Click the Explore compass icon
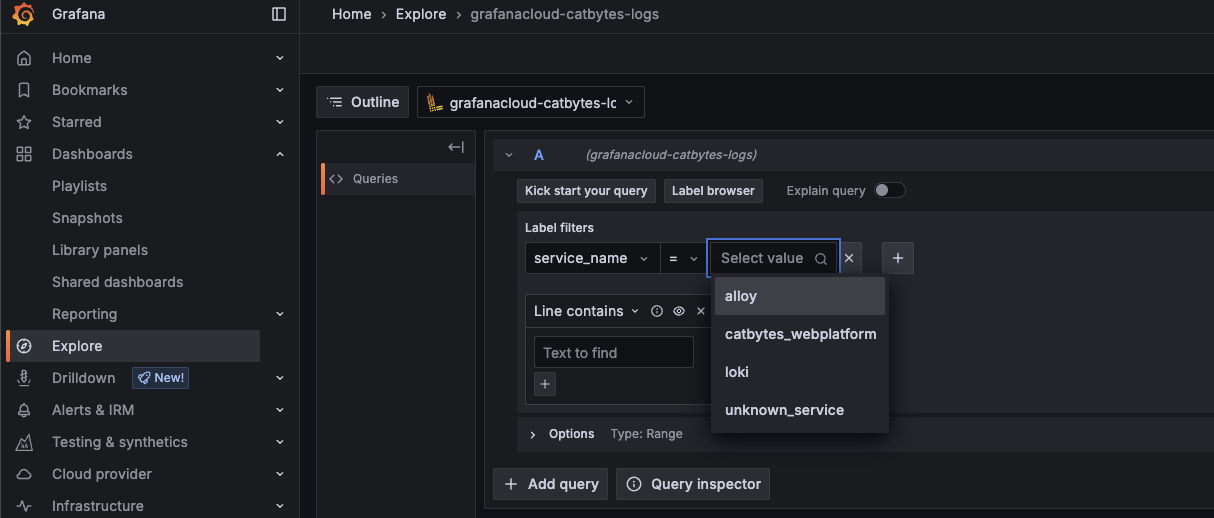The image size is (1214, 518). pyautogui.click(x=24, y=346)
